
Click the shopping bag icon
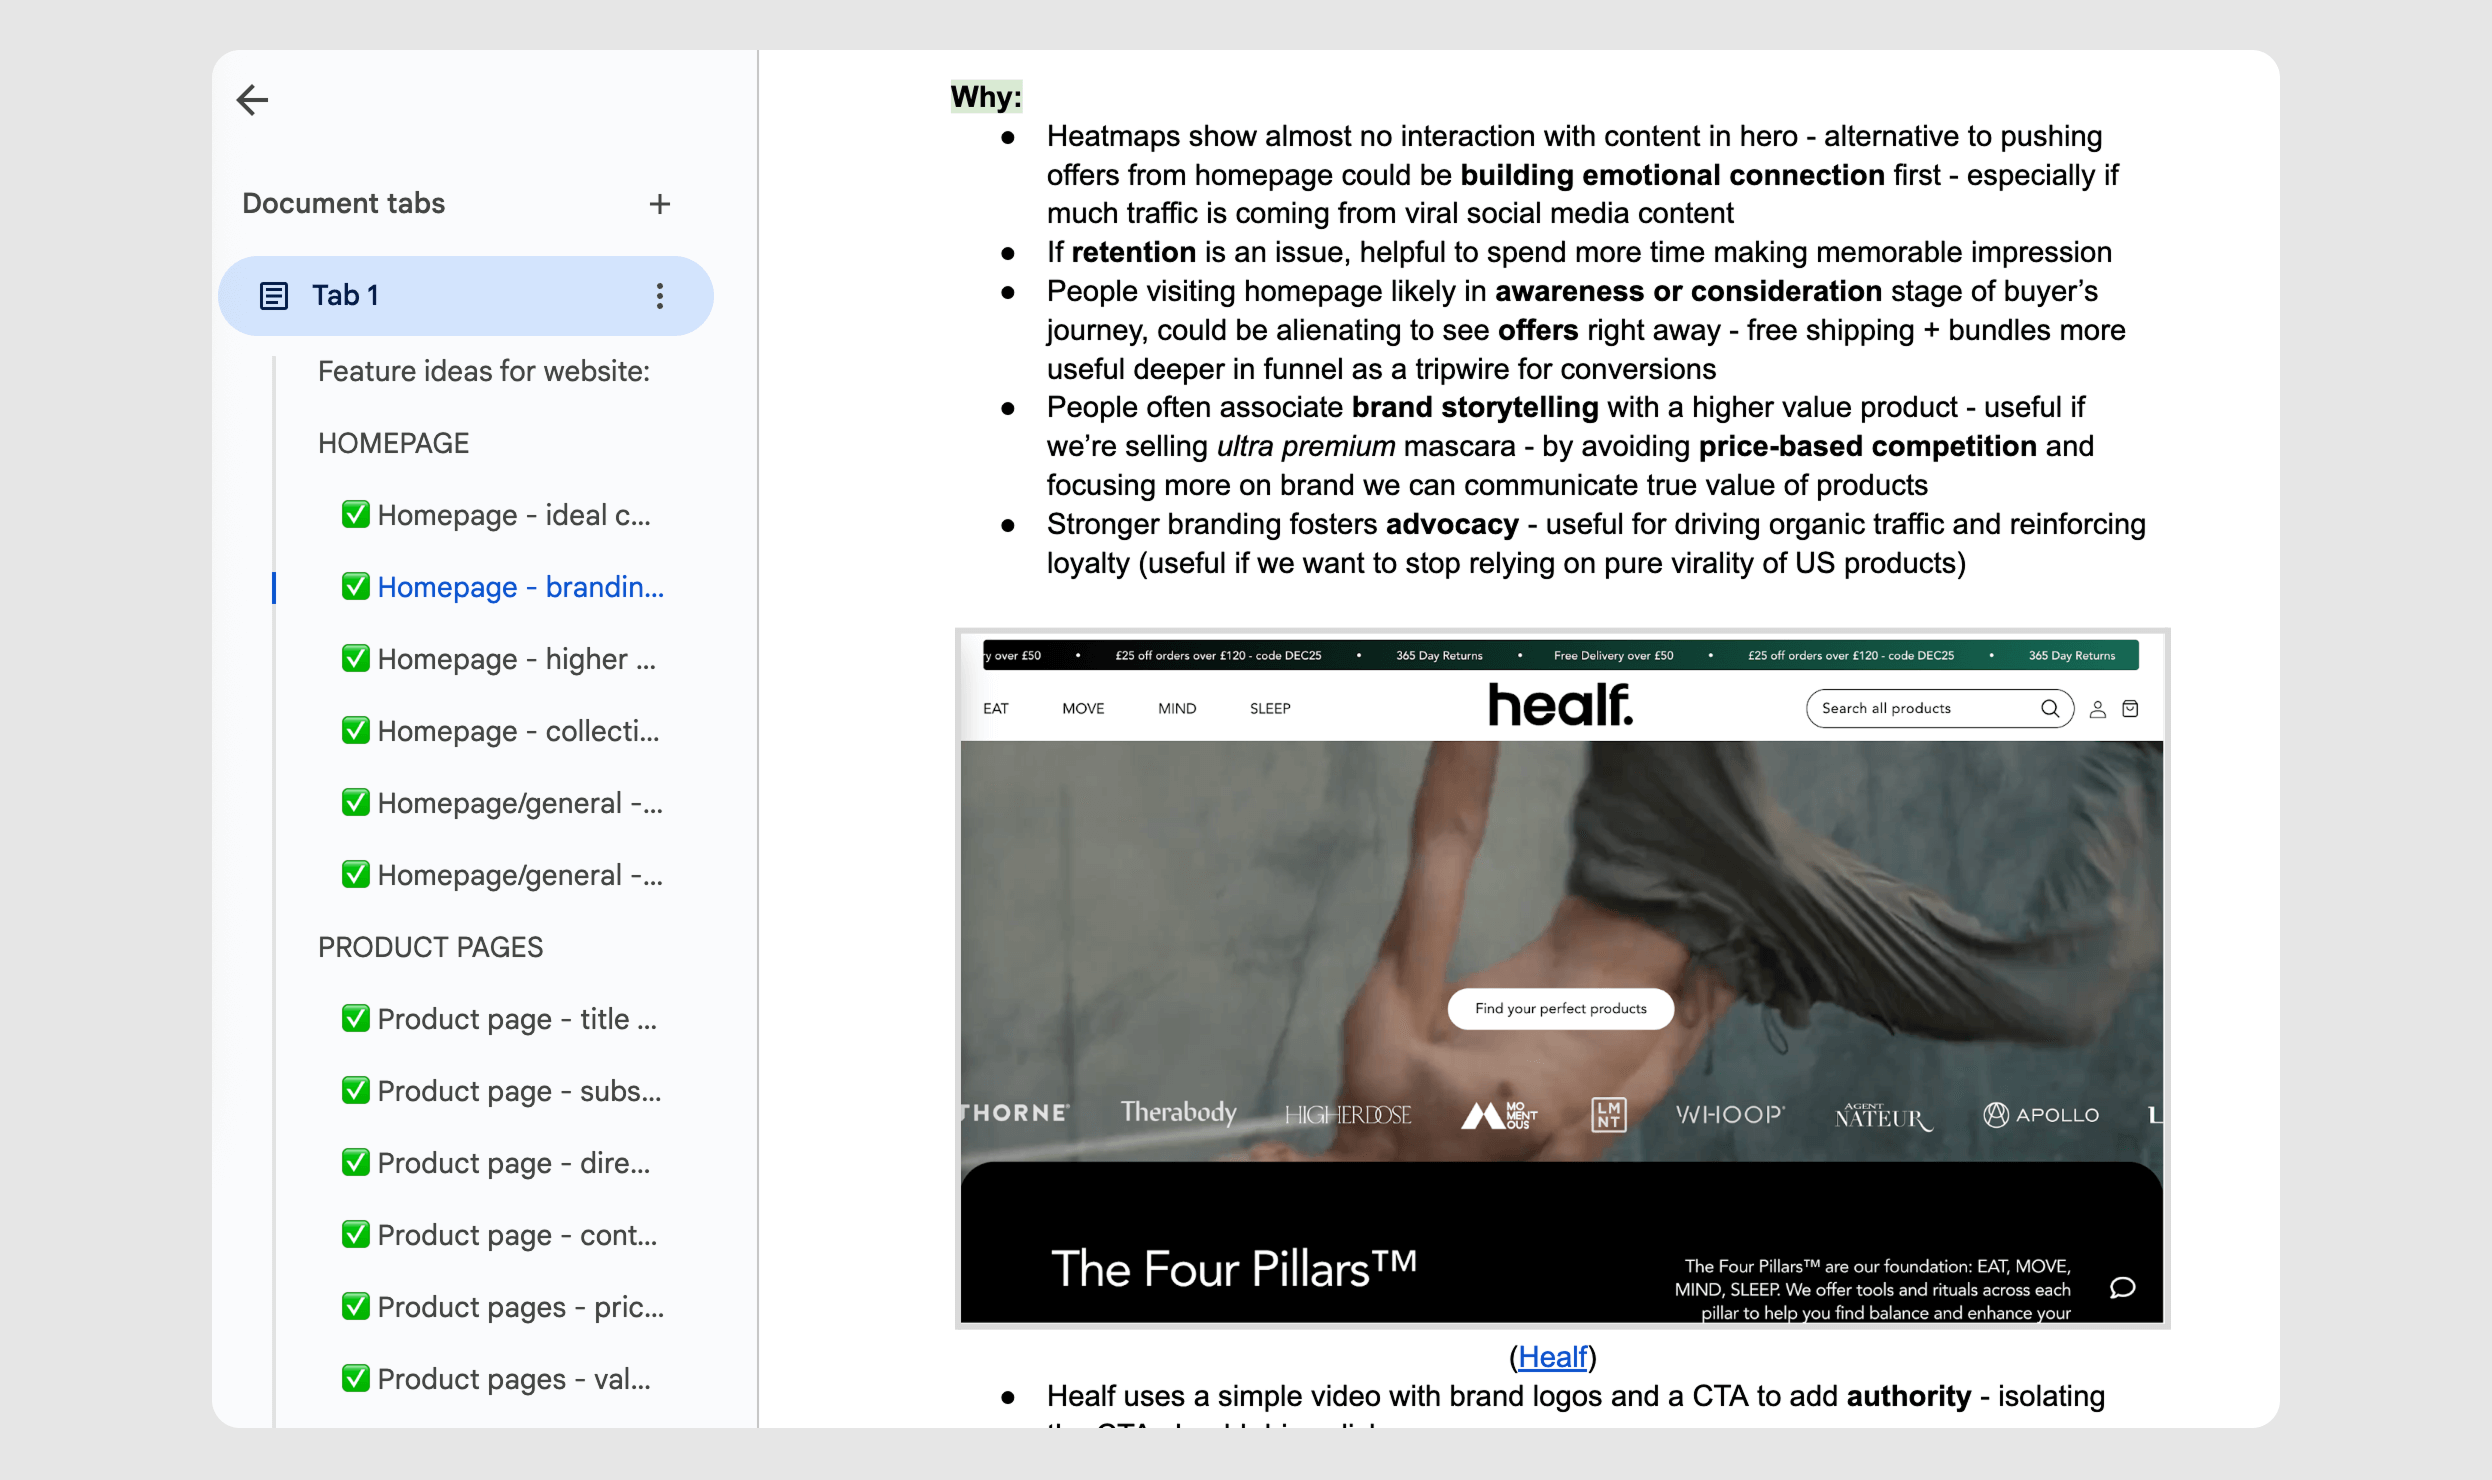coord(2131,709)
